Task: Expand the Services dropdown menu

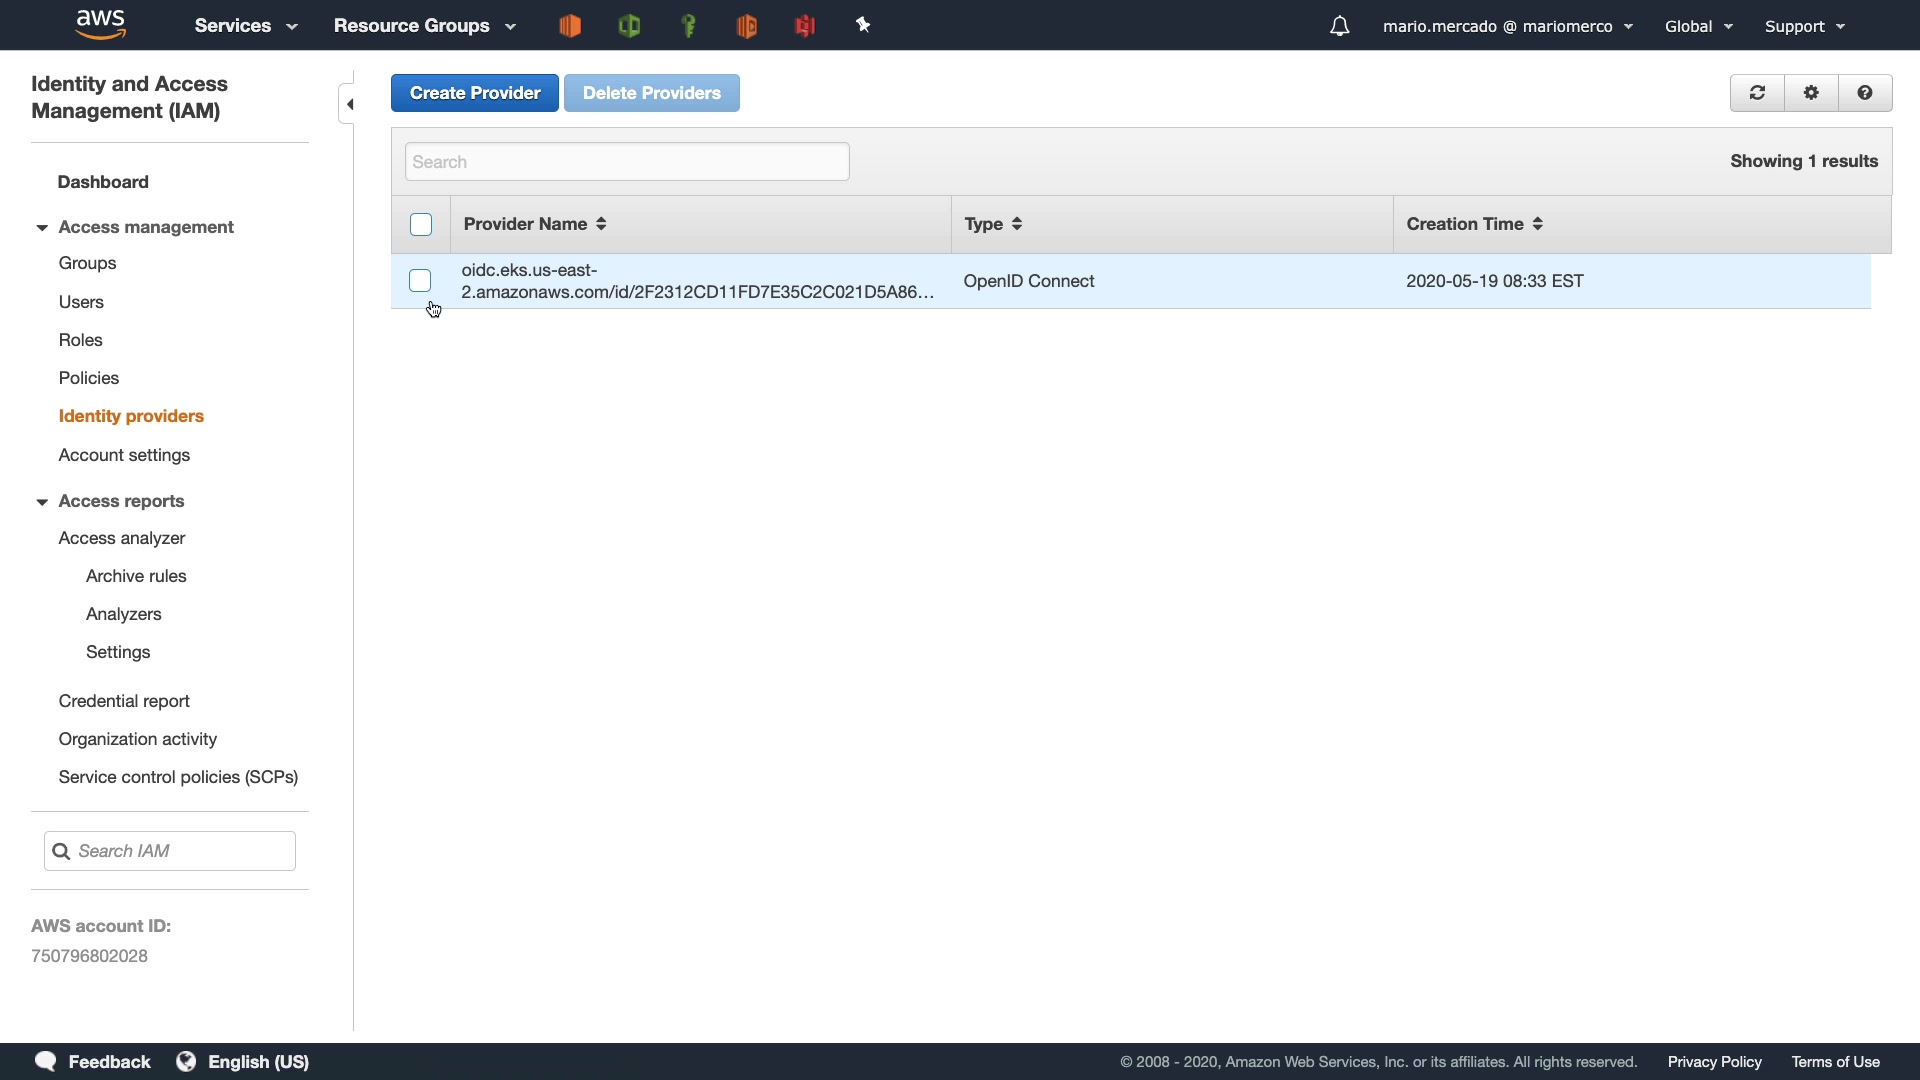Action: tap(246, 26)
